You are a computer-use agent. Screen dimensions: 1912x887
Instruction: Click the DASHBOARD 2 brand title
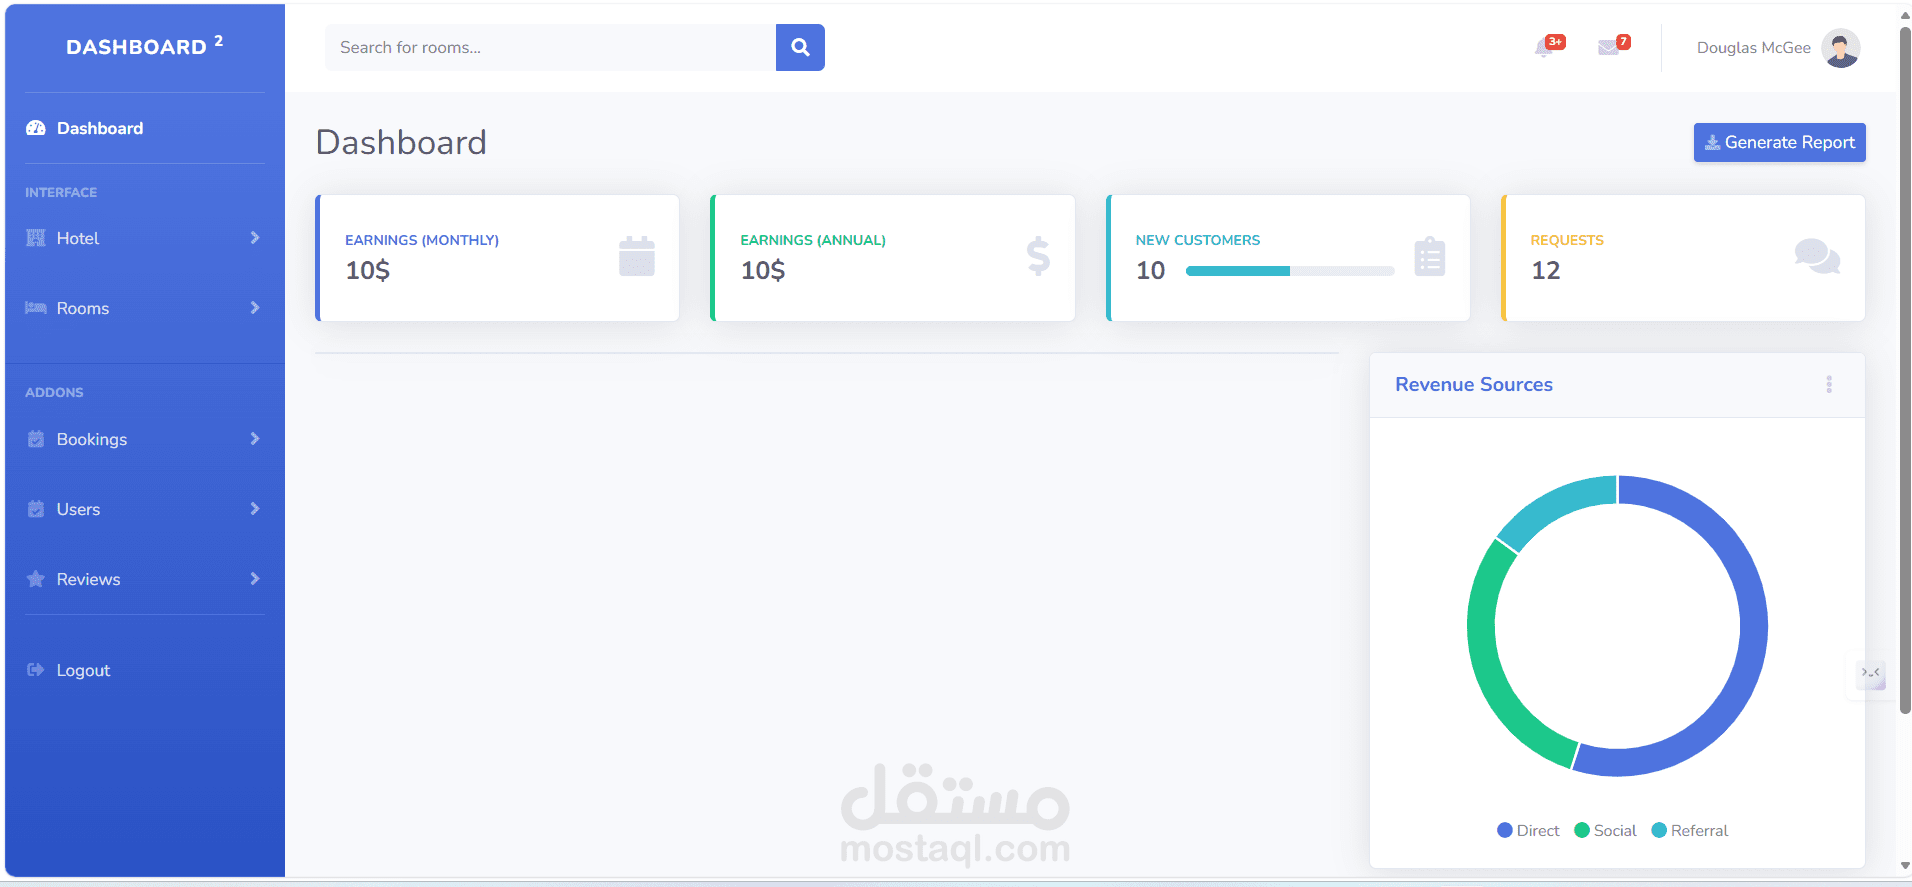[x=145, y=46]
